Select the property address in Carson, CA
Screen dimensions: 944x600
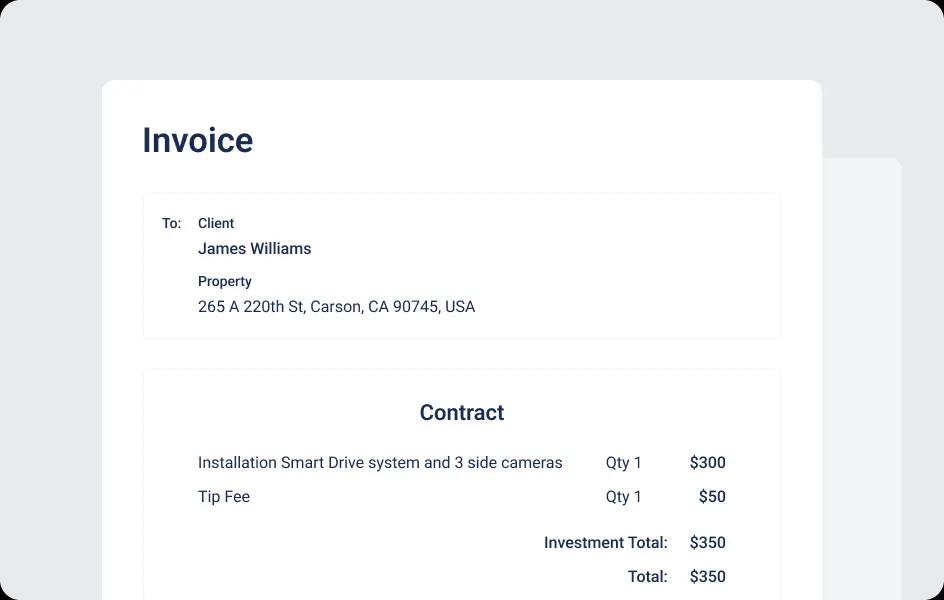(337, 307)
